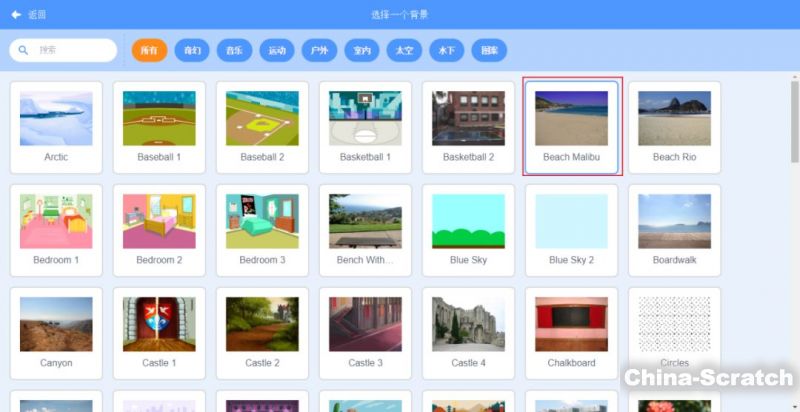
Task: Pick the Bedroom 1 backdrop
Action: [56, 230]
